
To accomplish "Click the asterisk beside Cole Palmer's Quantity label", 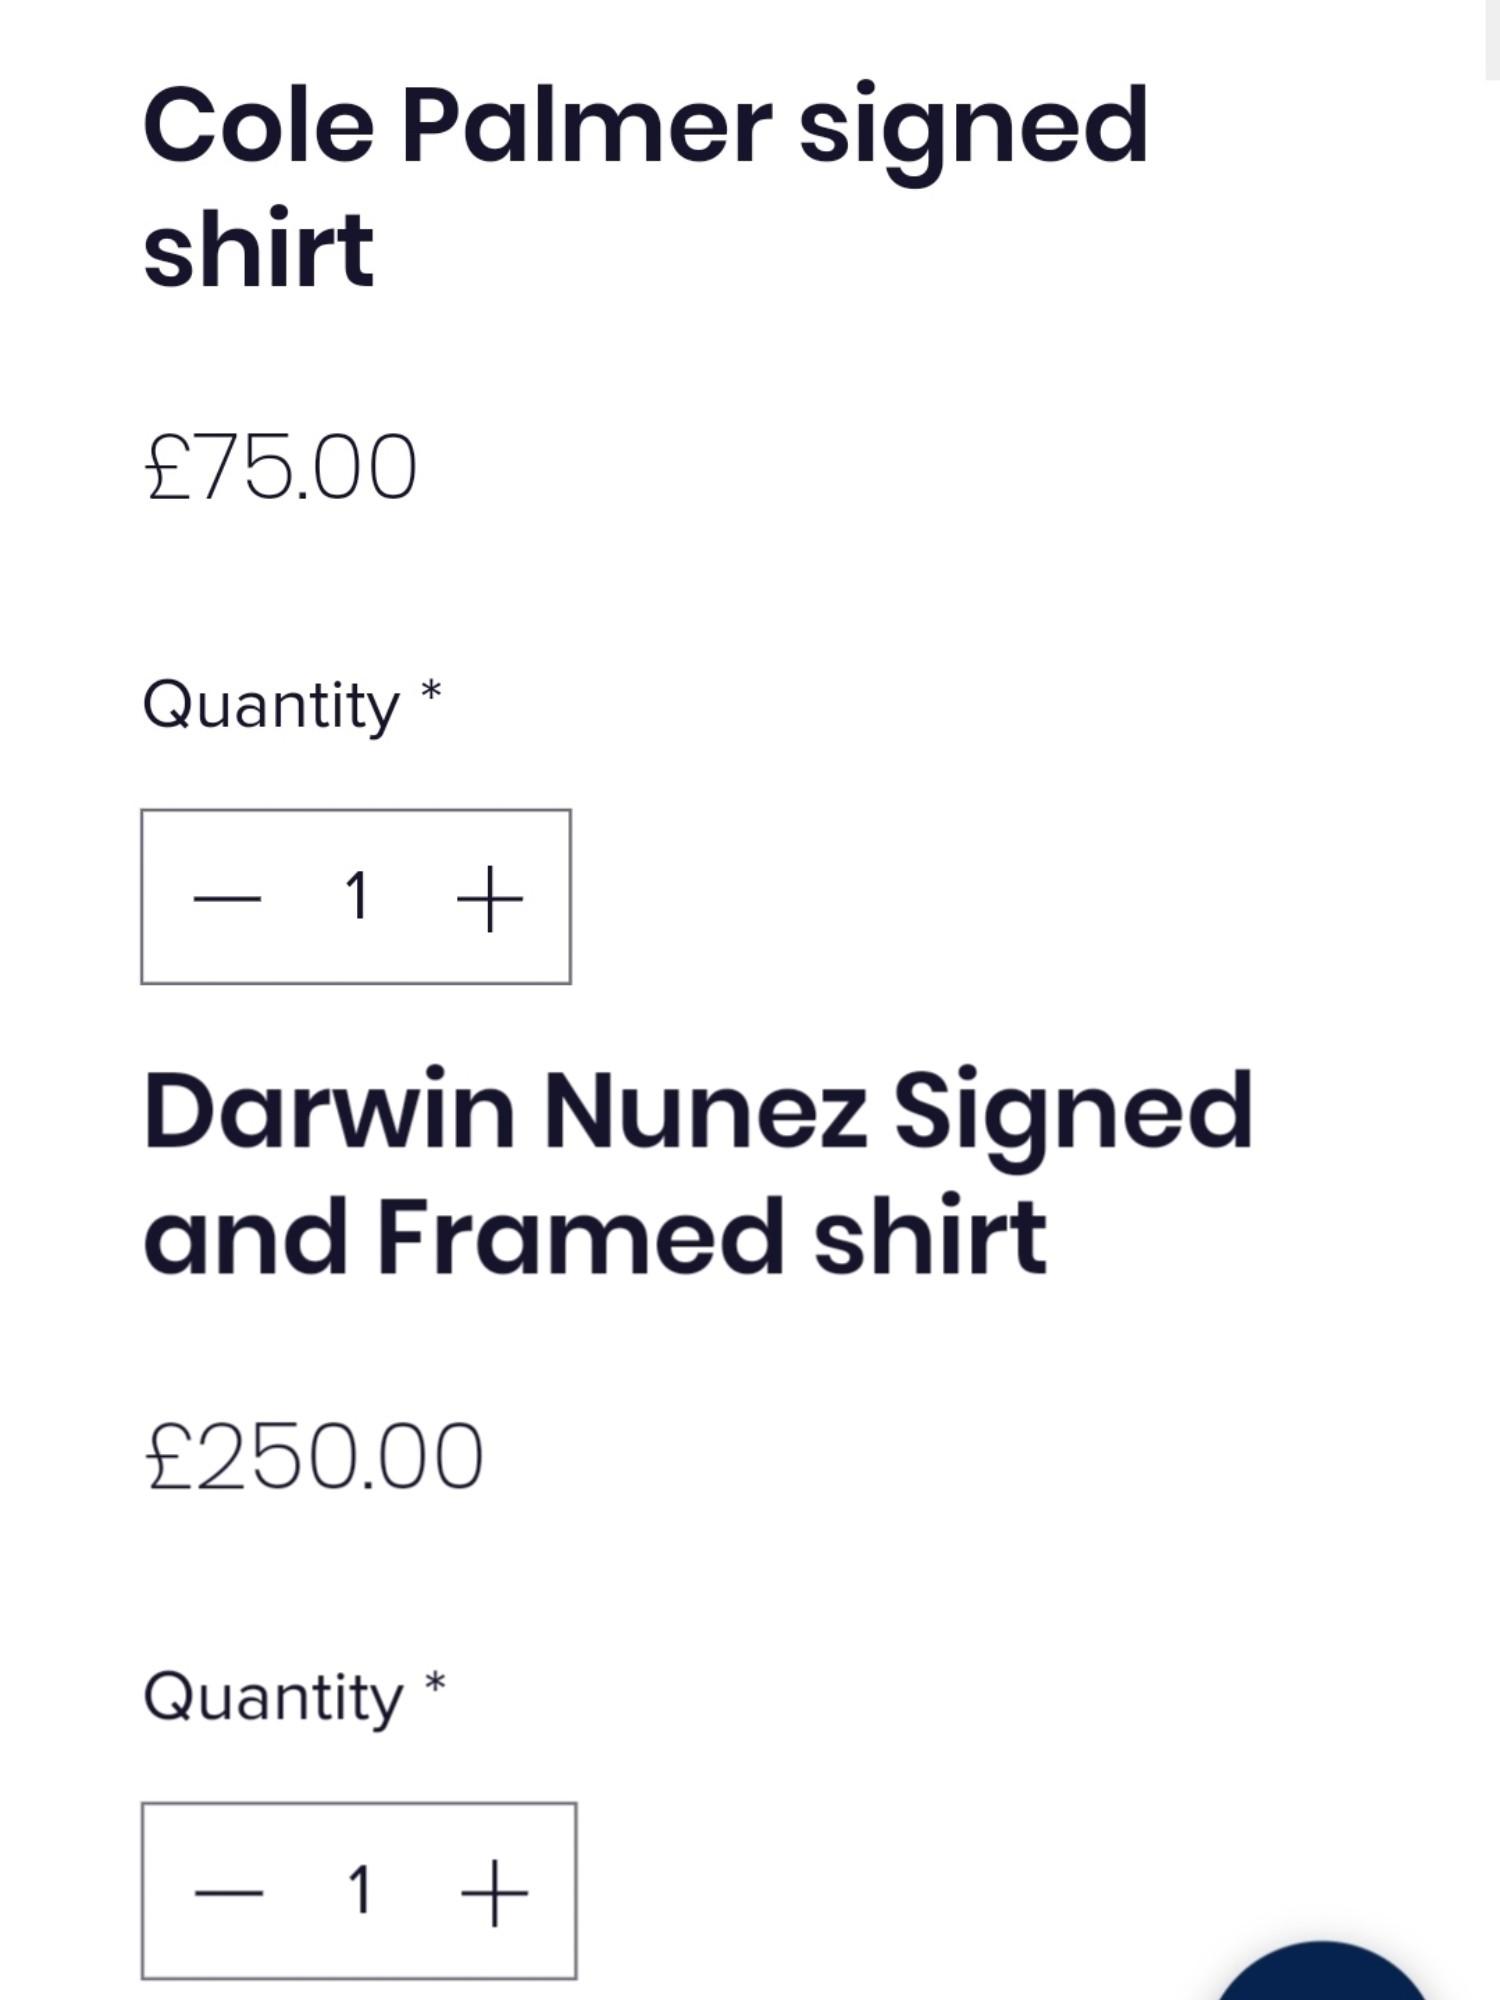I will (x=431, y=692).
